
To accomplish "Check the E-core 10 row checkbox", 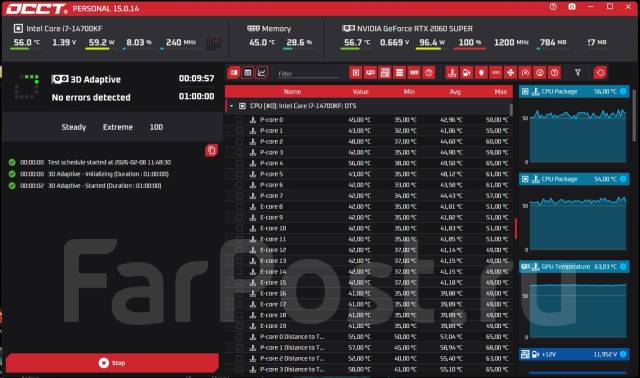I will pos(239,228).
